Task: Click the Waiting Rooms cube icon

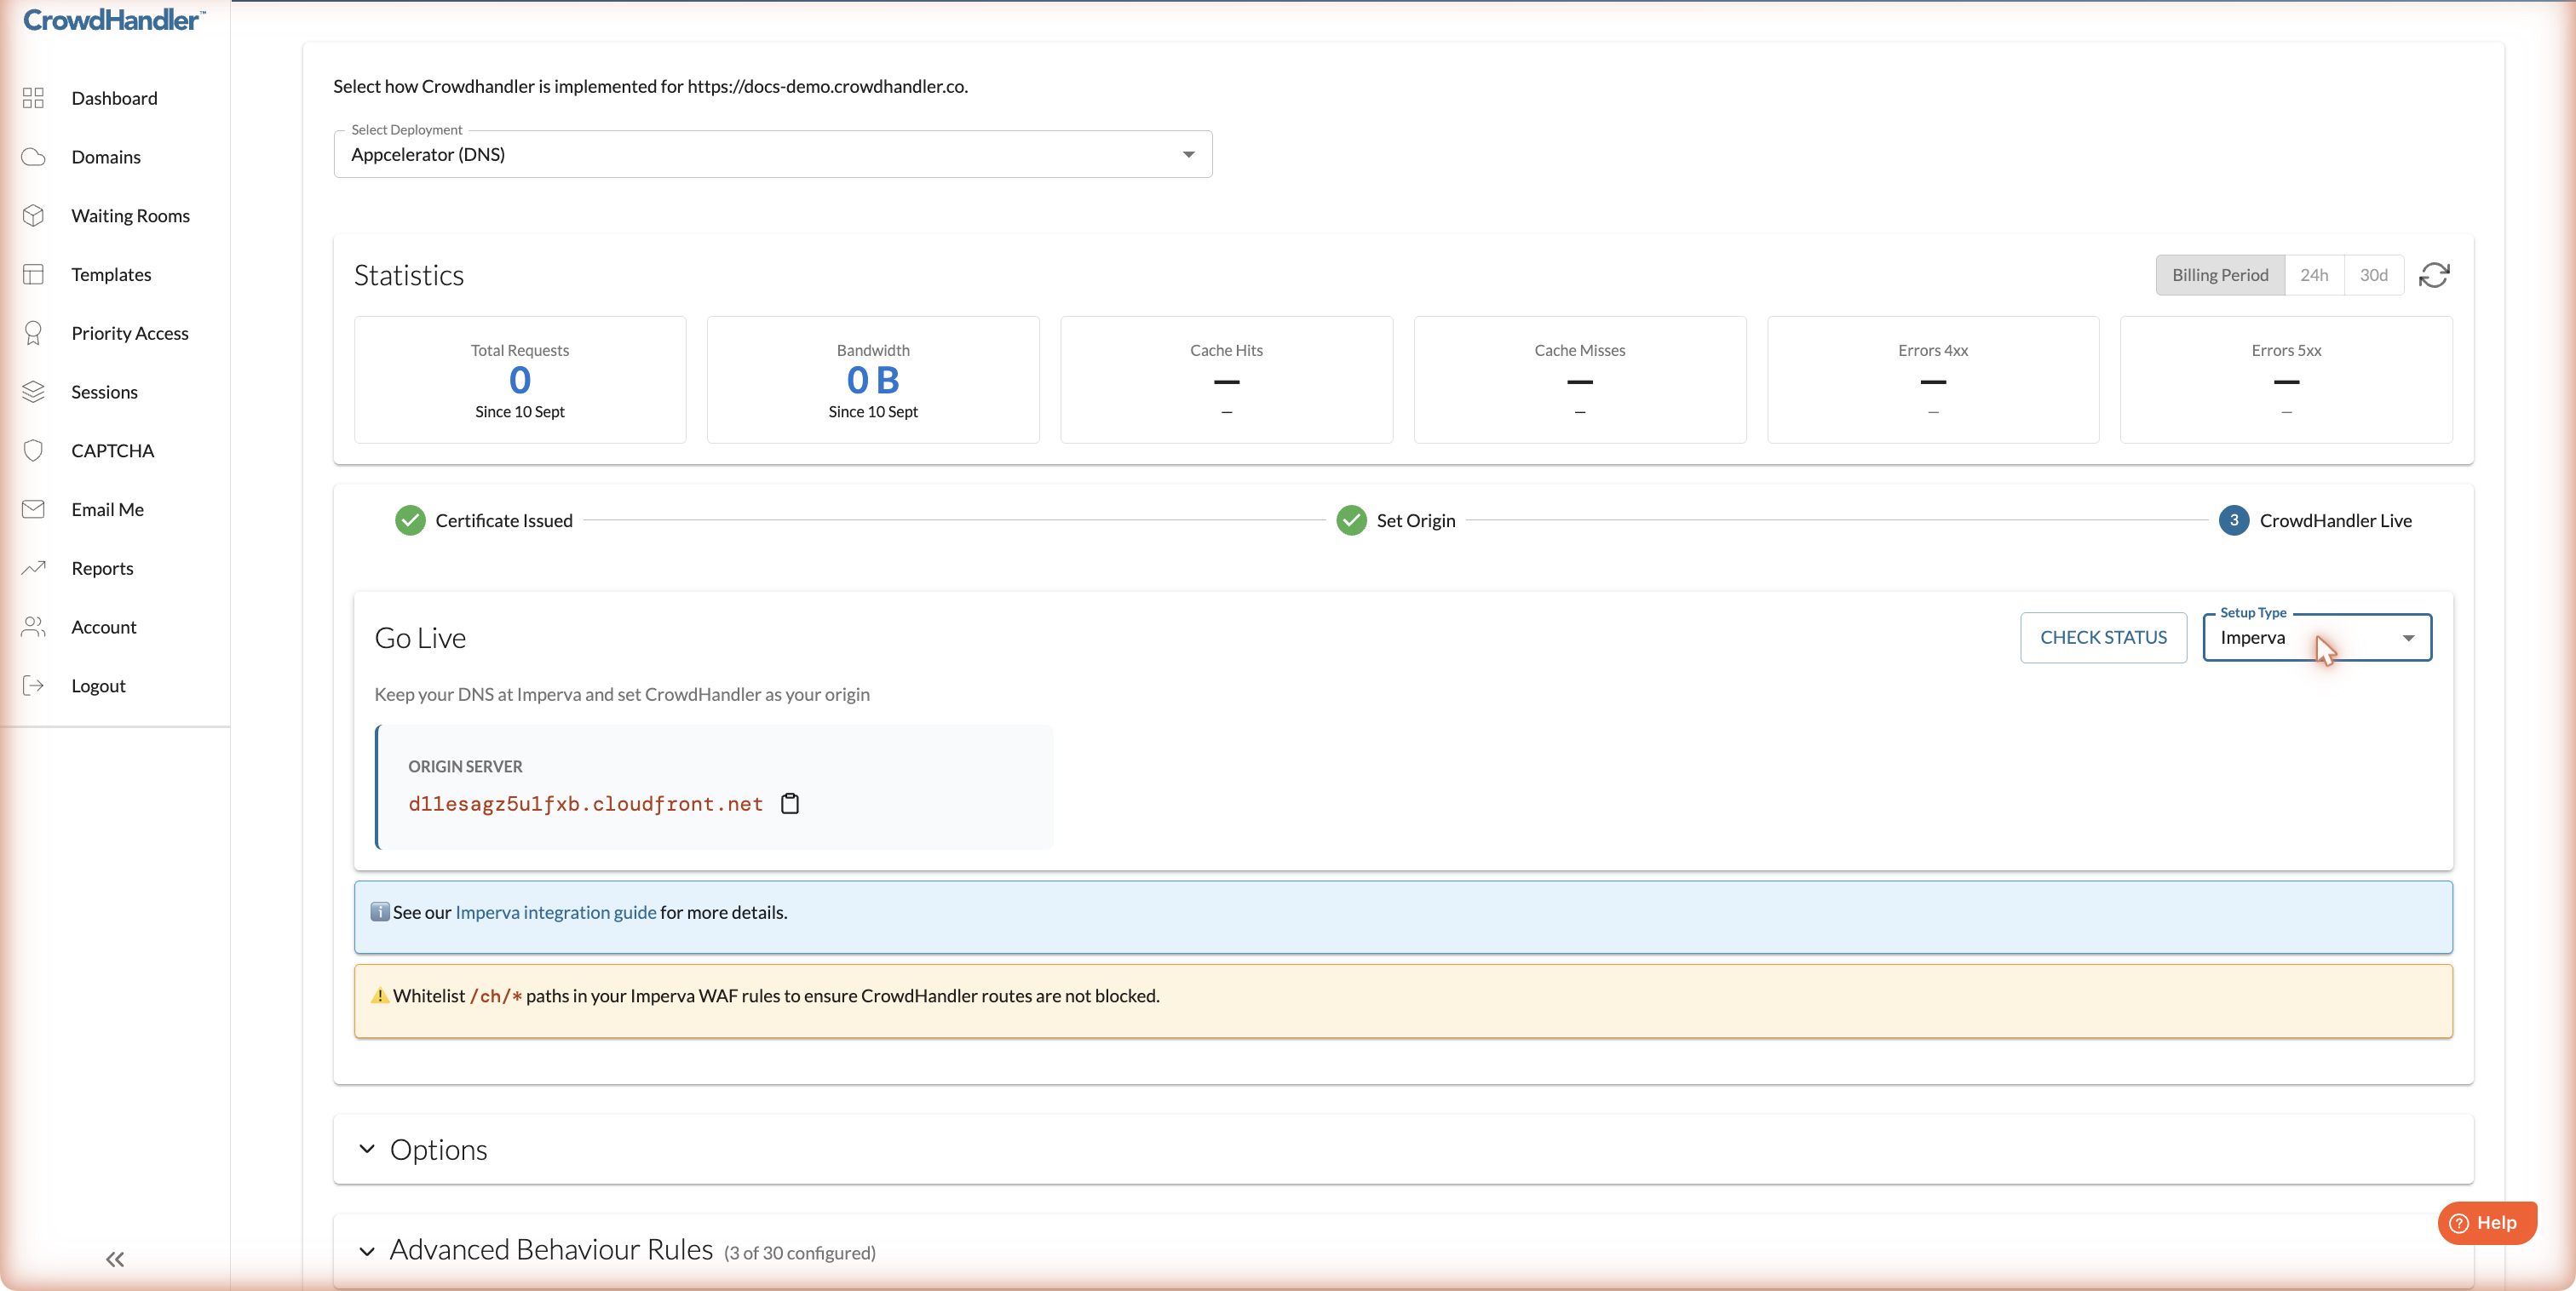Action: 33,216
